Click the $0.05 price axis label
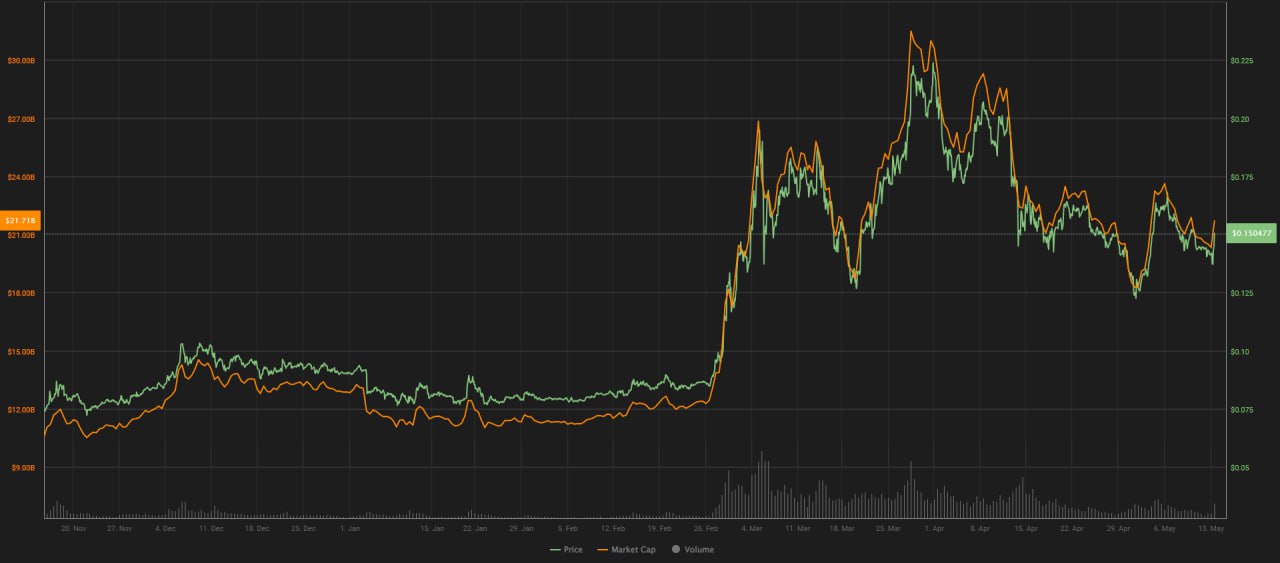This screenshot has height=563, width=1280. (x=1240, y=468)
